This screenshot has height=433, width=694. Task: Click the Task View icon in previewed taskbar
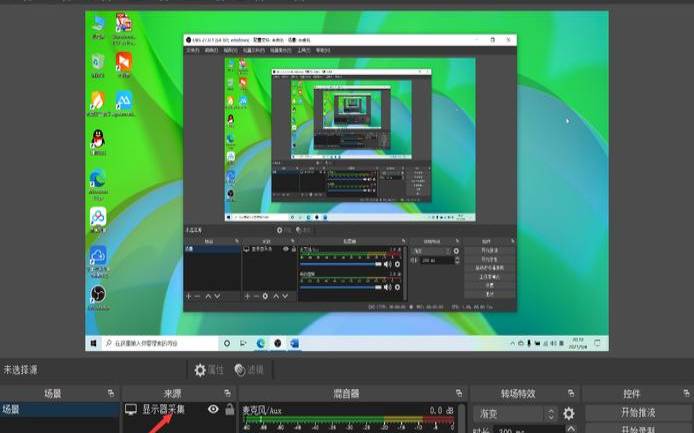coord(243,343)
